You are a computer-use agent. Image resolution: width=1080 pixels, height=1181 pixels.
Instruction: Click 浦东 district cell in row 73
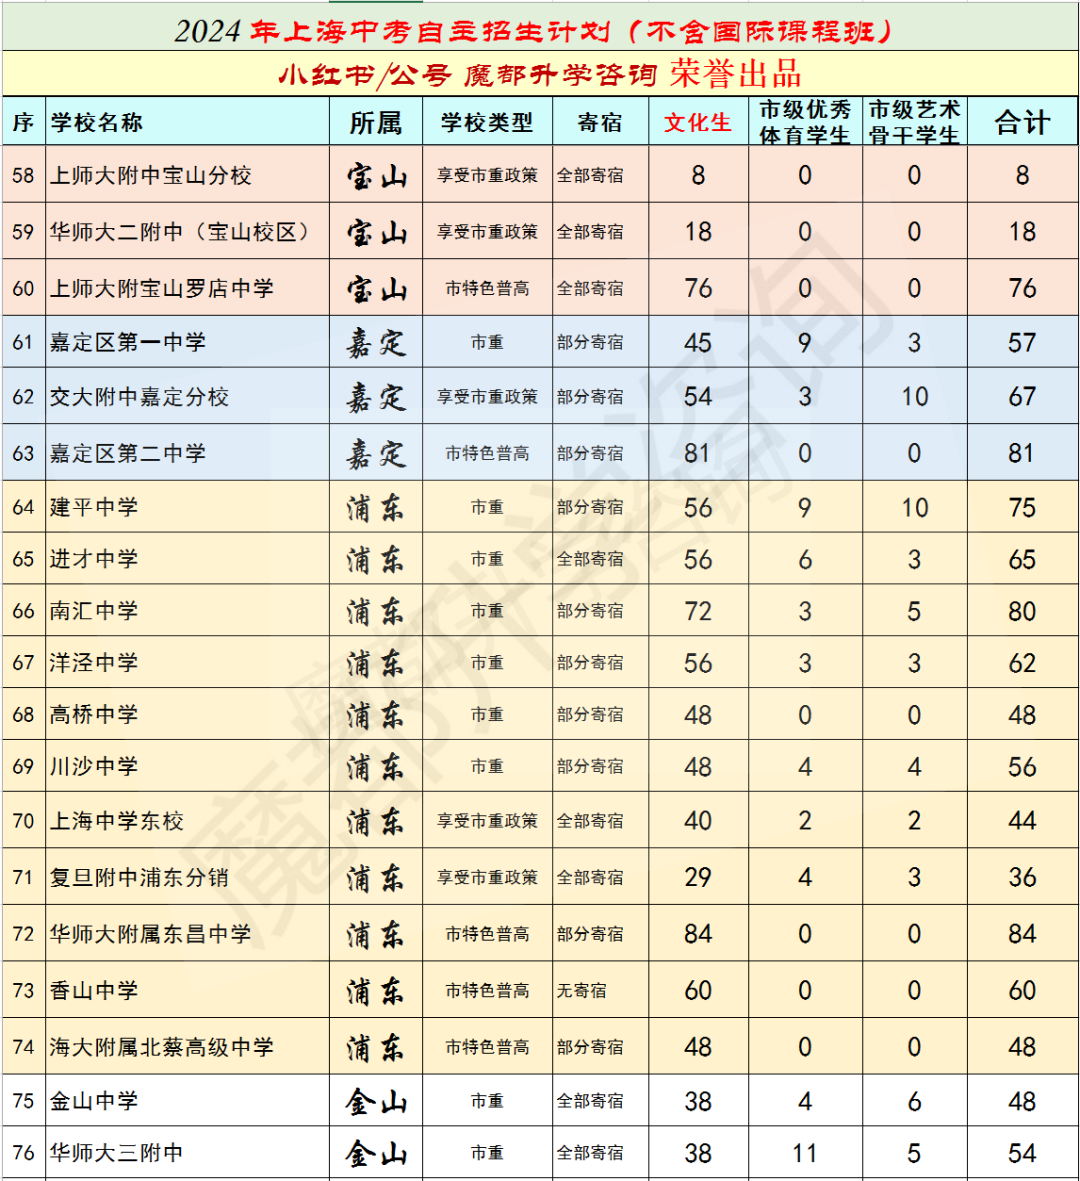click(376, 990)
